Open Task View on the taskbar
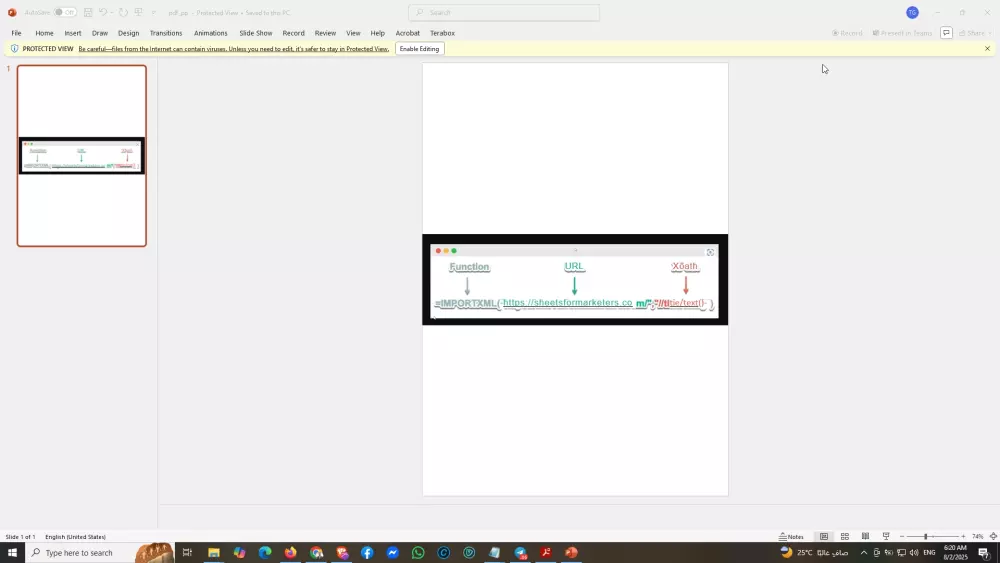1000x563 pixels. (187, 553)
